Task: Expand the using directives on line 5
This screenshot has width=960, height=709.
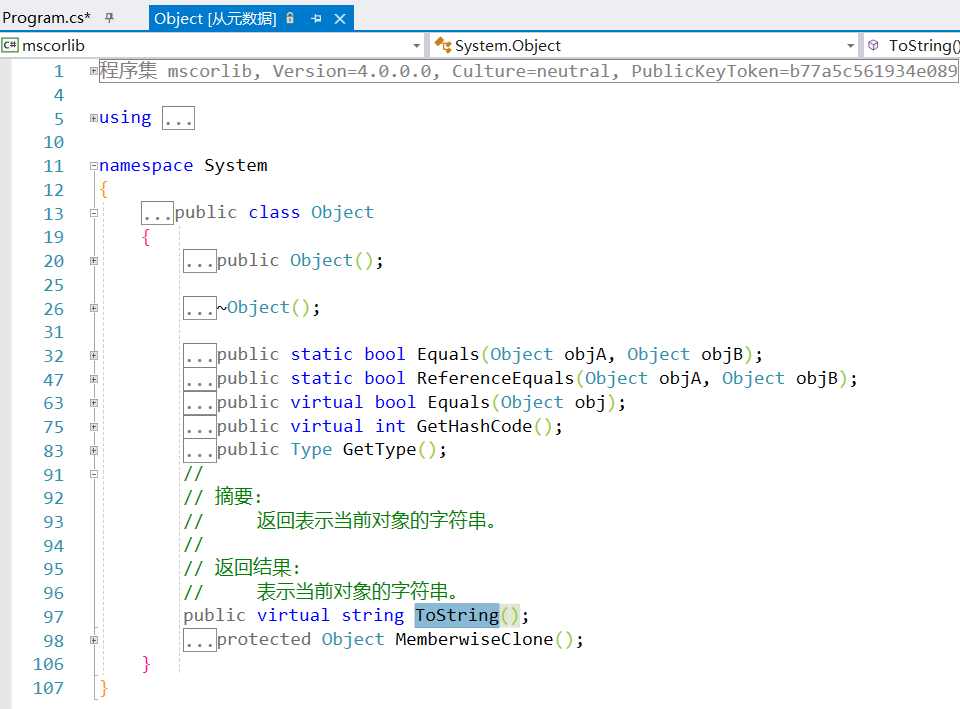Action: click(94, 118)
